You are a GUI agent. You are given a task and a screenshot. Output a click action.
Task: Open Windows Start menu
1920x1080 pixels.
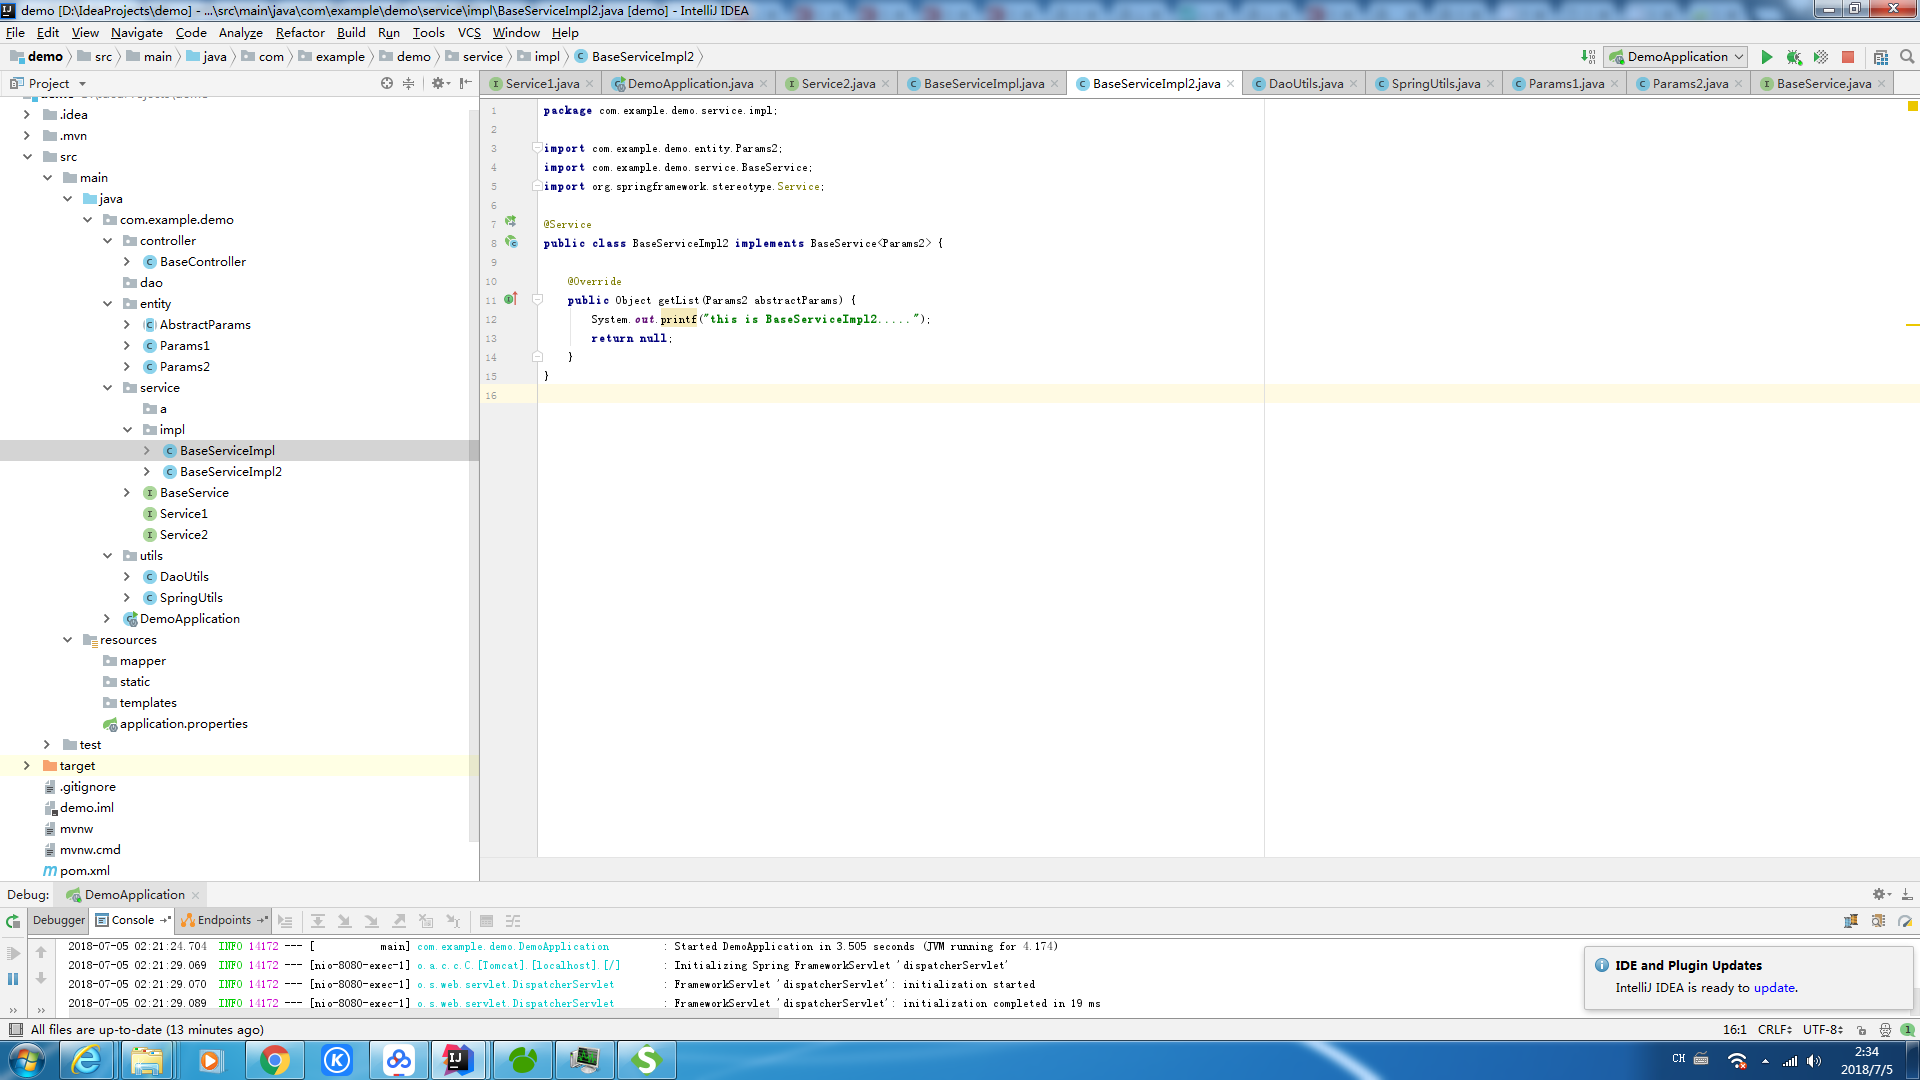[x=26, y=1060]
